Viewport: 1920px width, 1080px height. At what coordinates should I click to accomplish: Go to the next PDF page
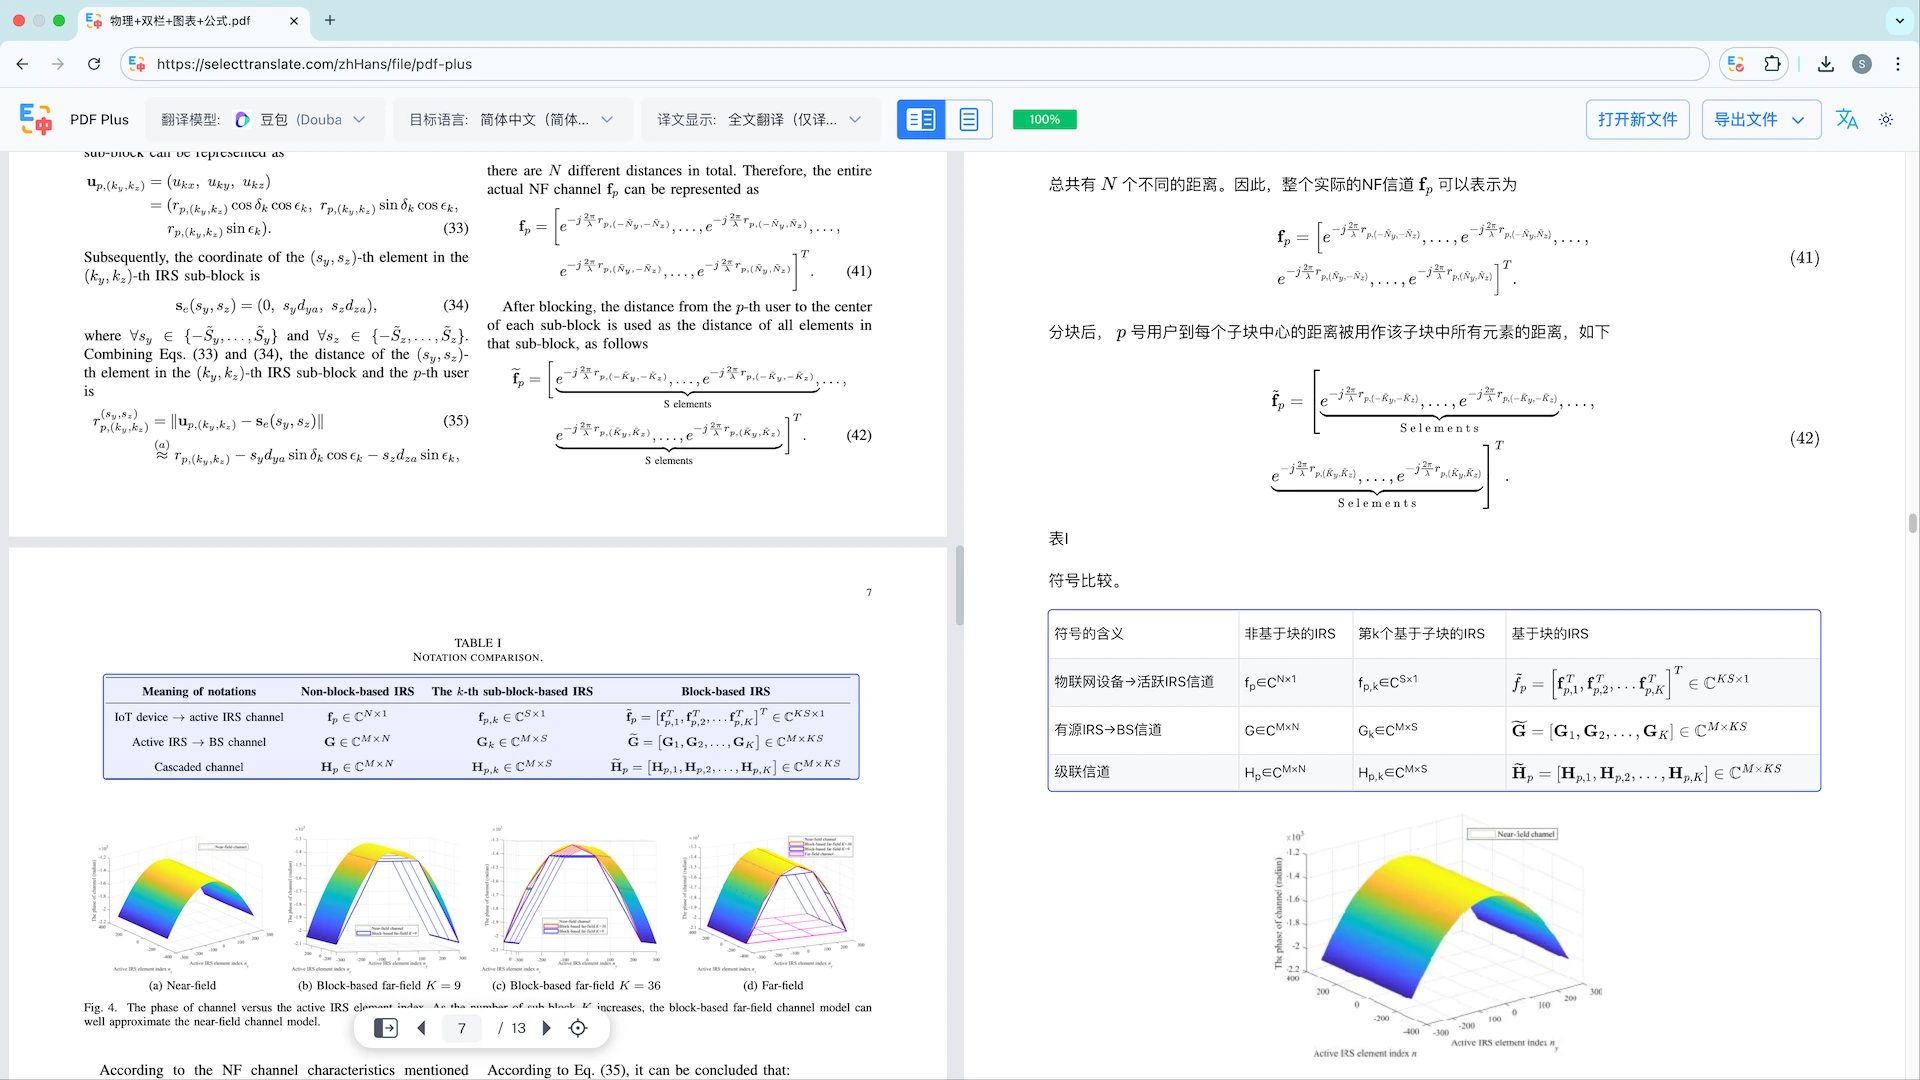coord(546,1028)
